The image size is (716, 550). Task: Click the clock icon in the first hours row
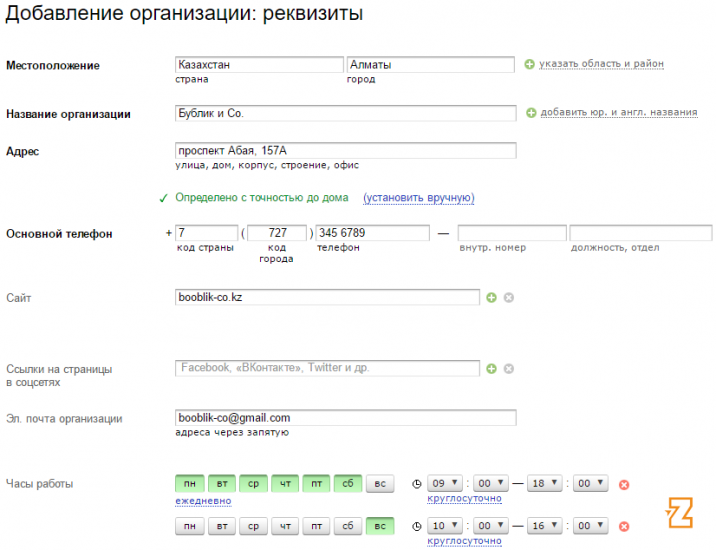point(416,484)
